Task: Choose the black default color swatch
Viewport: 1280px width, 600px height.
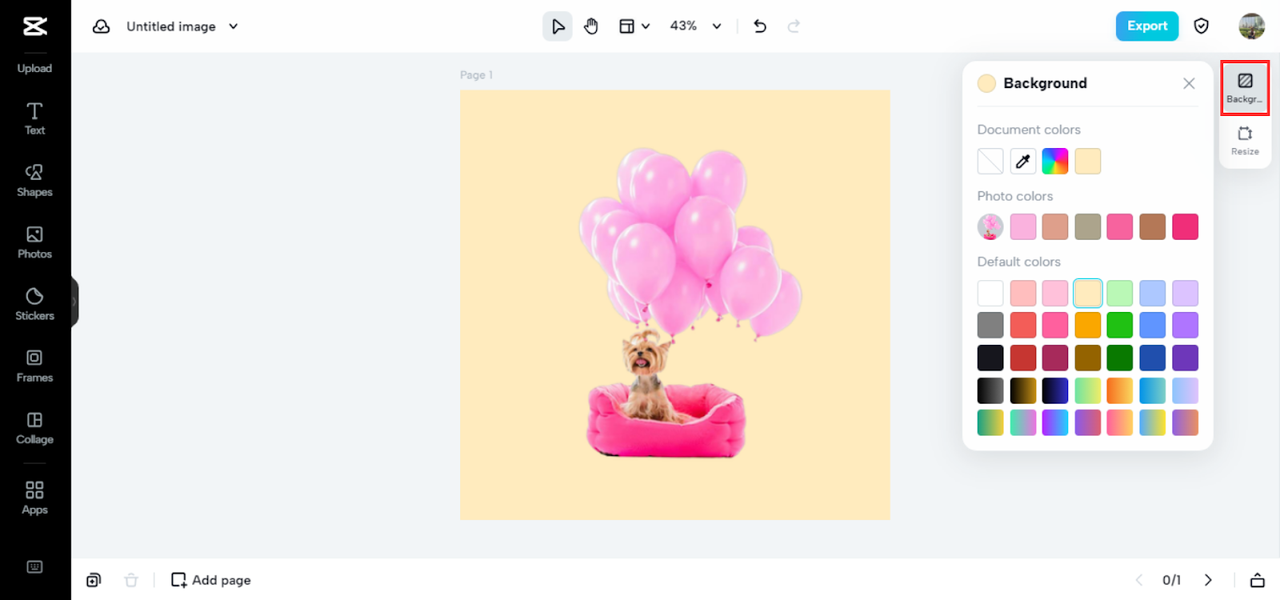Action: click(x=990, y=357)
